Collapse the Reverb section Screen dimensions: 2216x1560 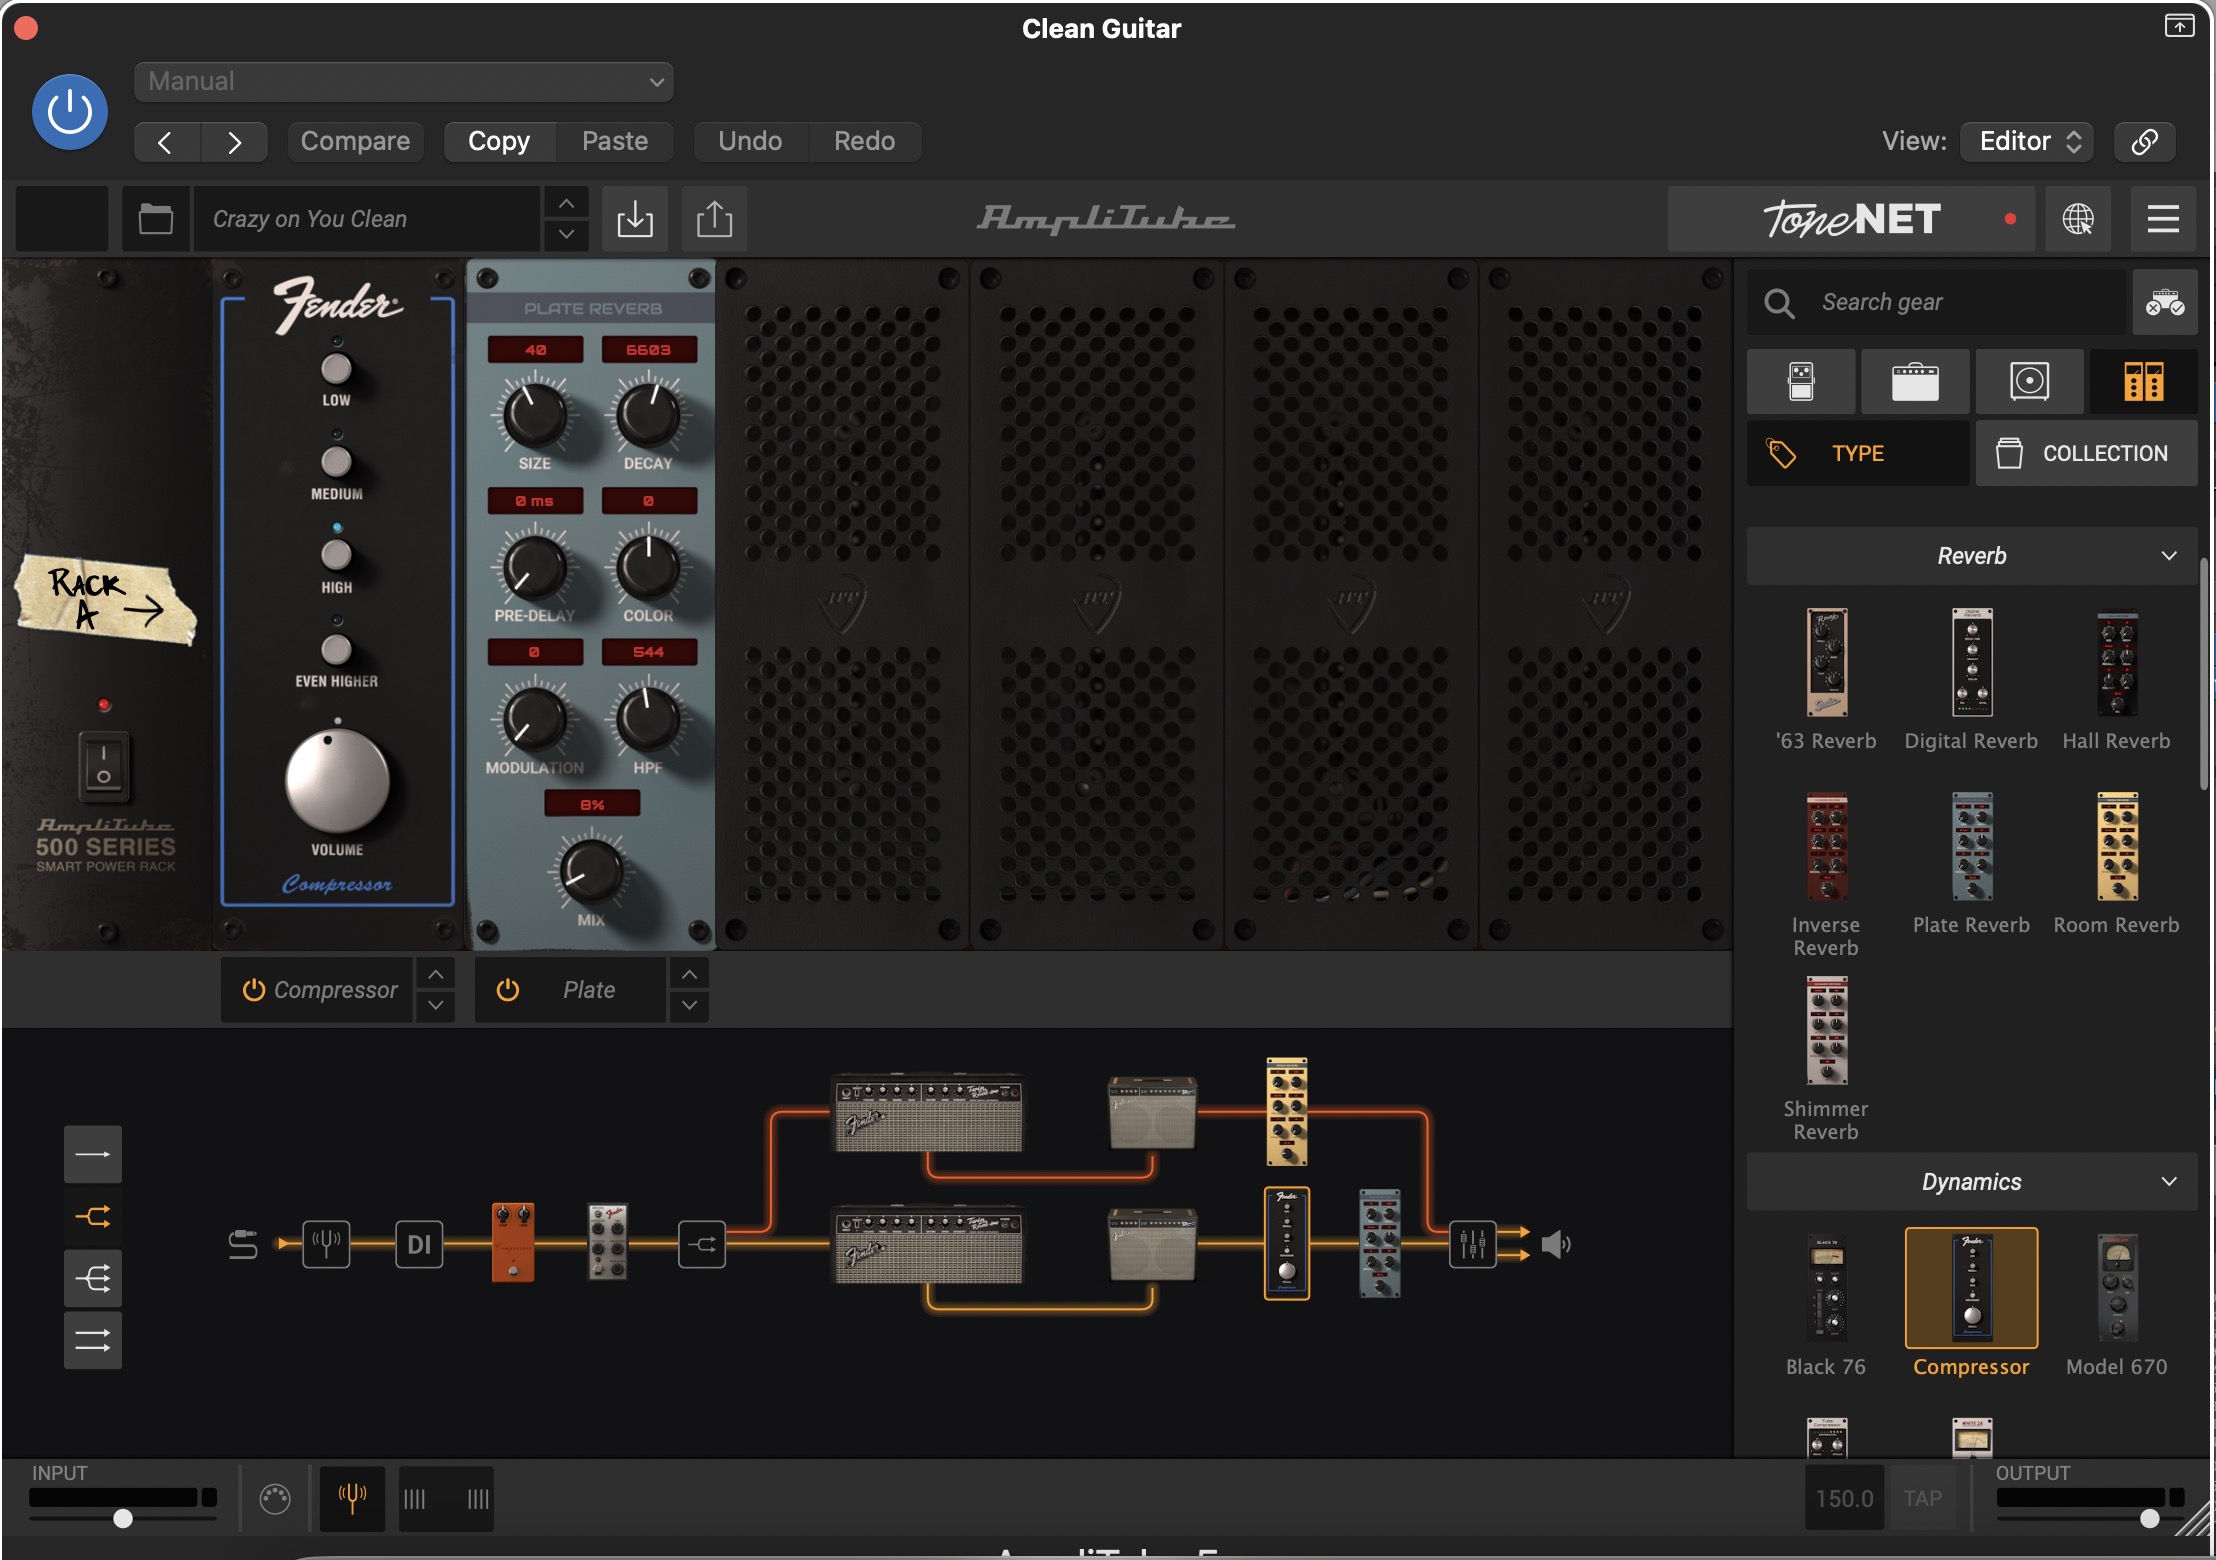coord(1972,556)
